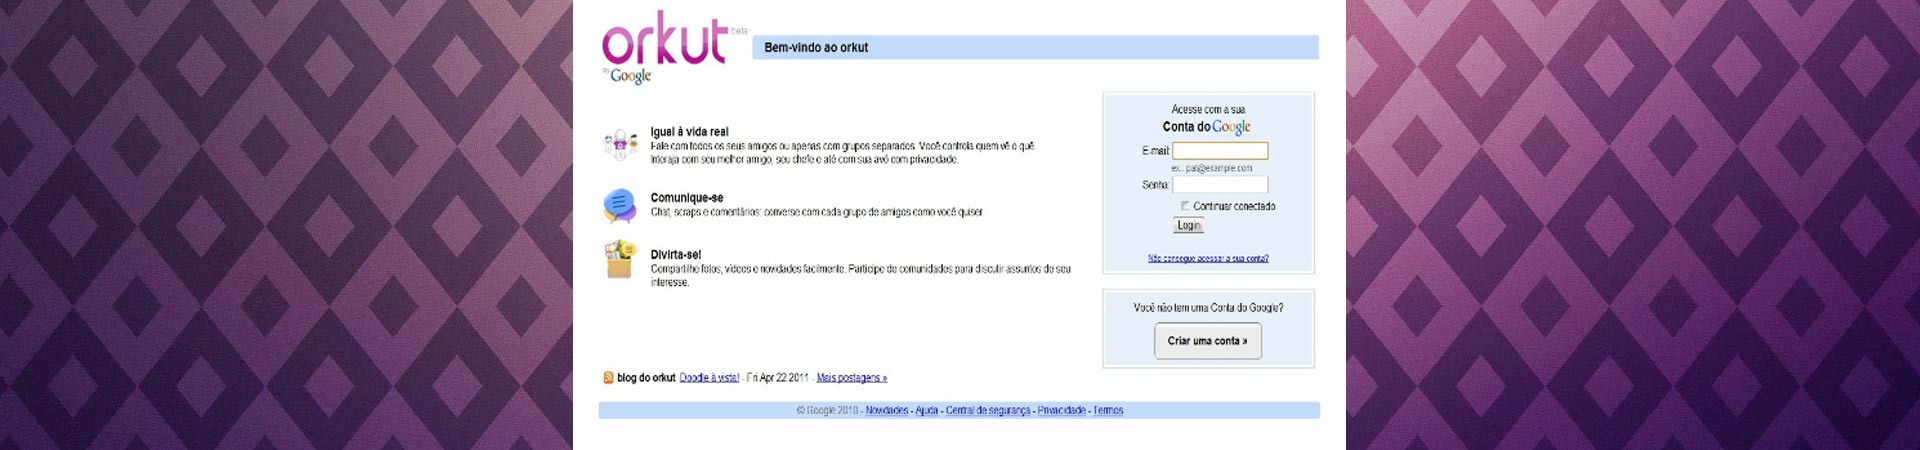Click the orkut logo
The height and width of the screenshot is (450, 1920).
click(665, 40)
